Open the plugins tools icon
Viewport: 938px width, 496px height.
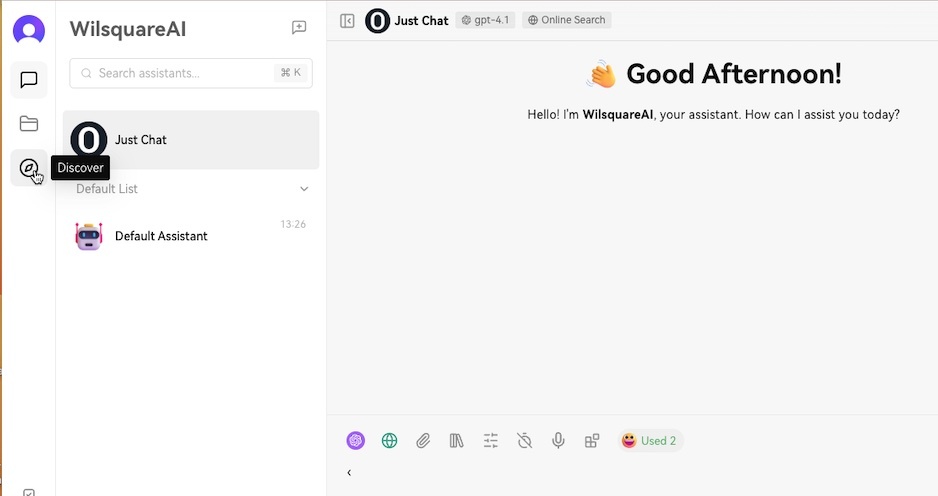pyautogui.click(x=592, y=441)
